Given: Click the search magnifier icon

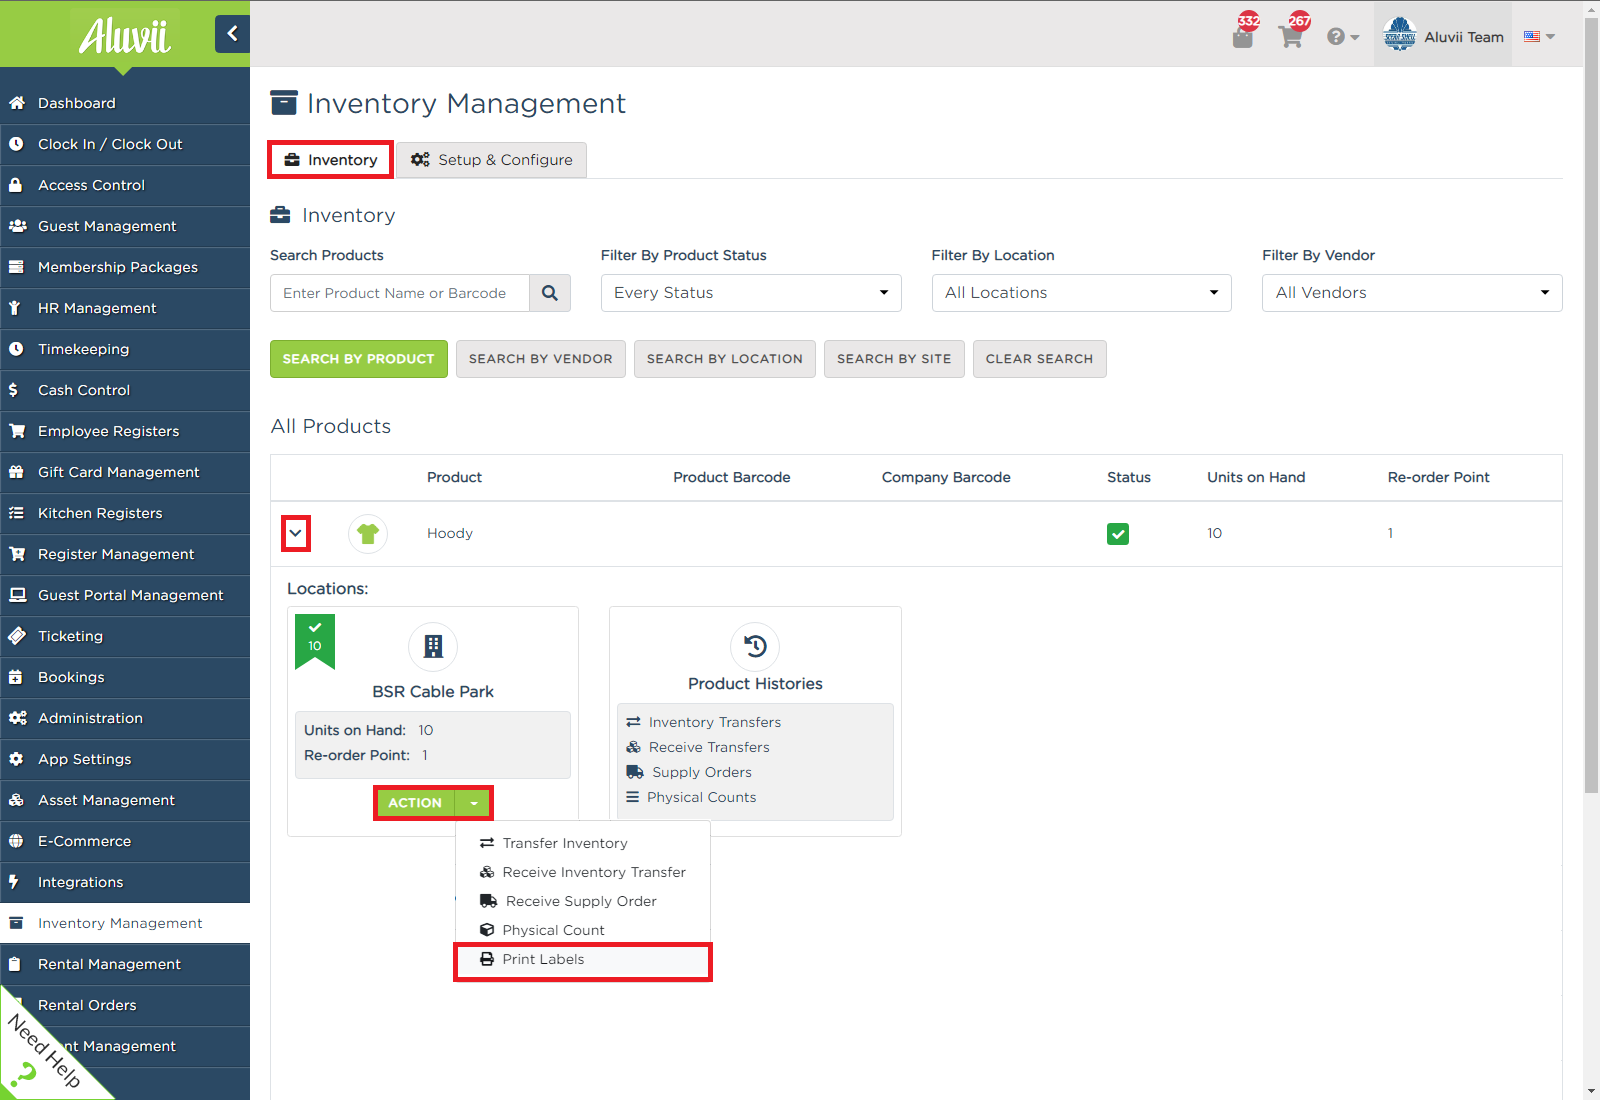Looking at the screenshot, I should pos(549,292).
